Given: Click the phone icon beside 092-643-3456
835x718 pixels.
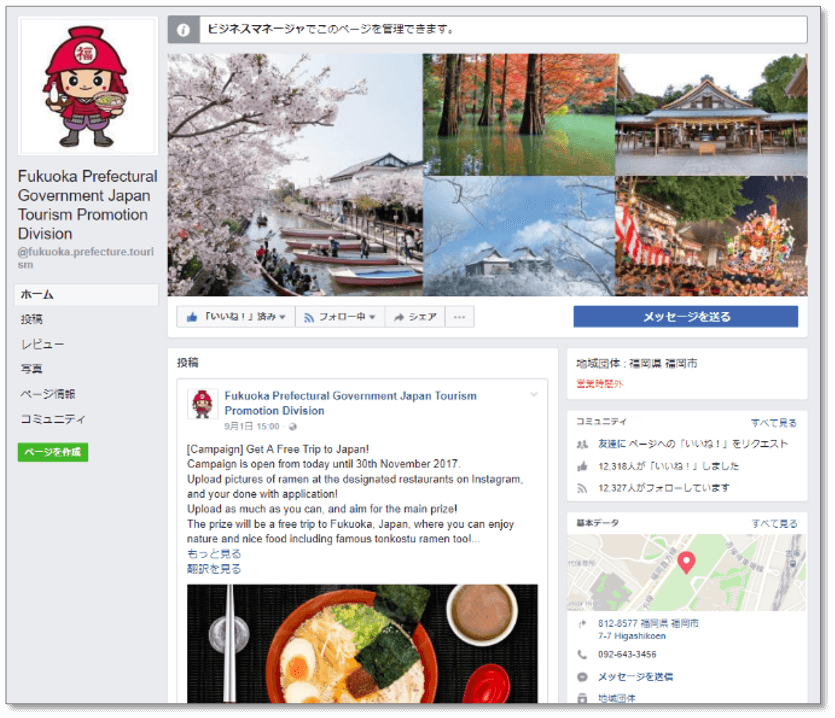Looking at the screenshot, I should [582, 655].
